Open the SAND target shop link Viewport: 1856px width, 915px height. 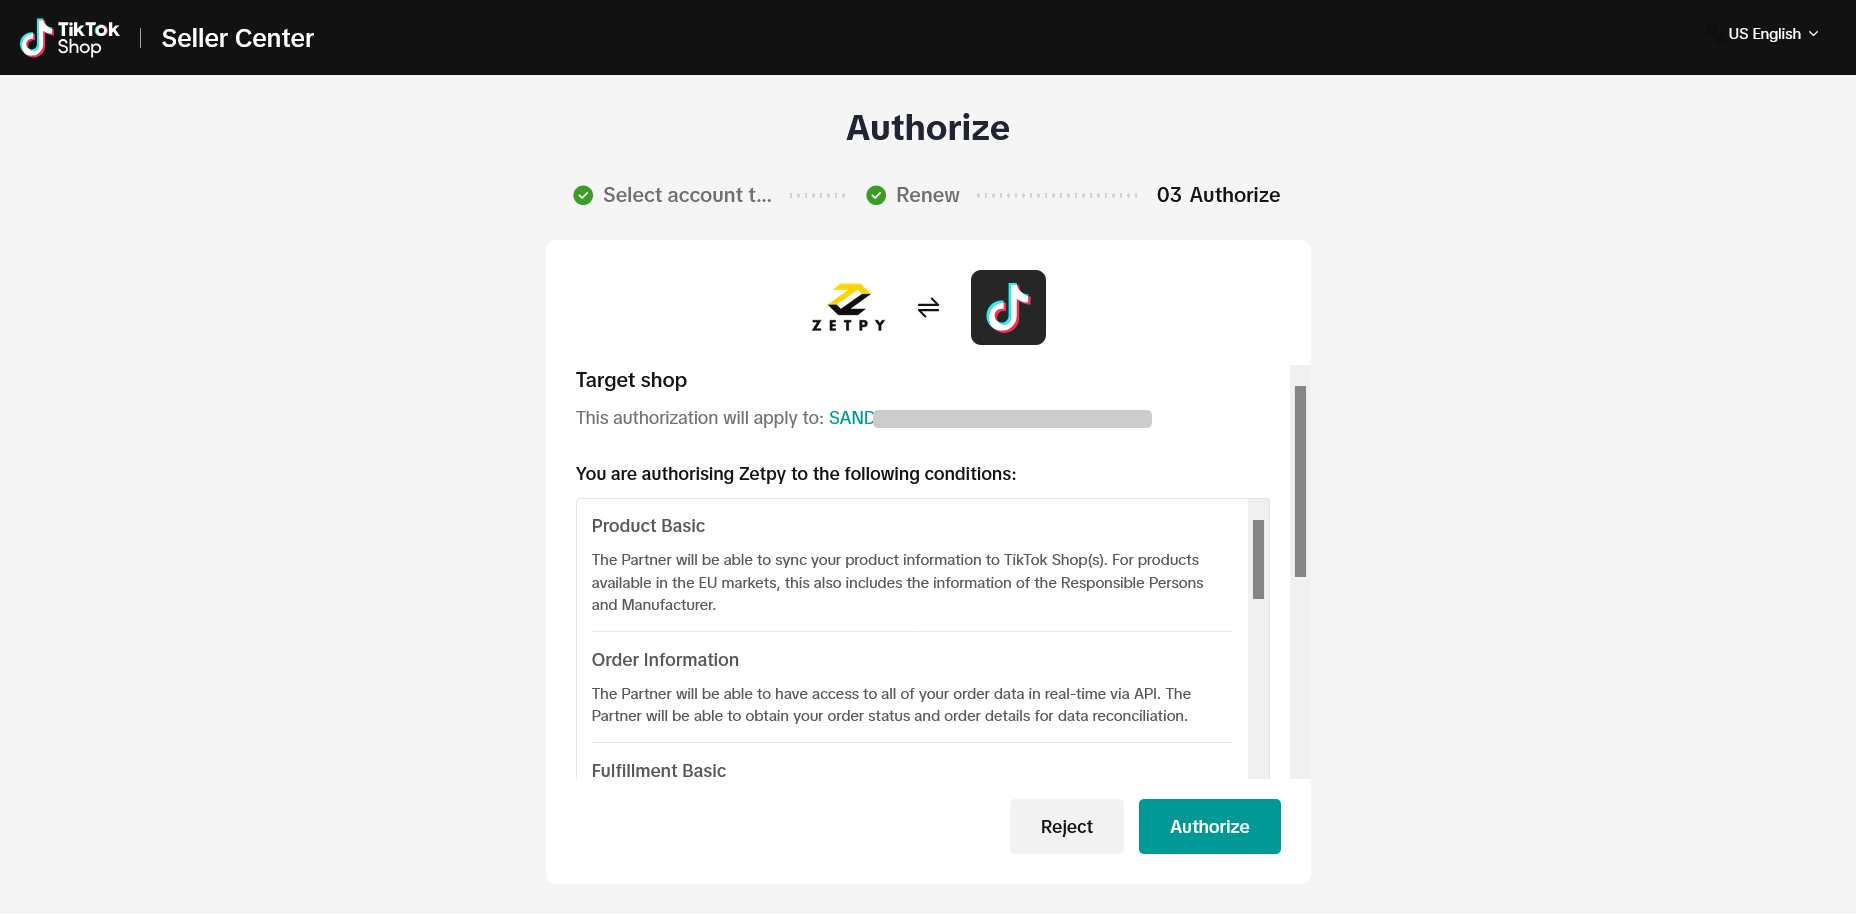pos(851,418)
